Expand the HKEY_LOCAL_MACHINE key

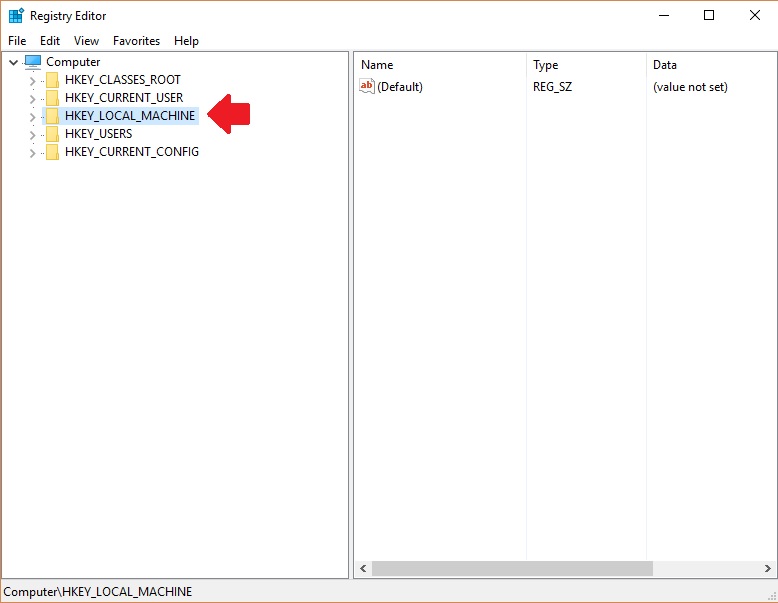[32, 117]
